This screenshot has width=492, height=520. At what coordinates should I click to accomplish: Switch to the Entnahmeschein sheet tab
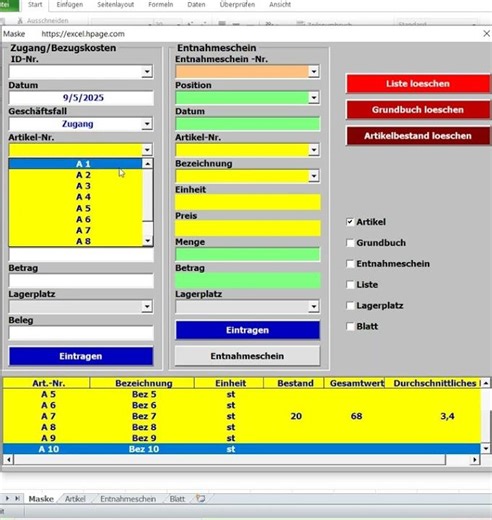128,499
